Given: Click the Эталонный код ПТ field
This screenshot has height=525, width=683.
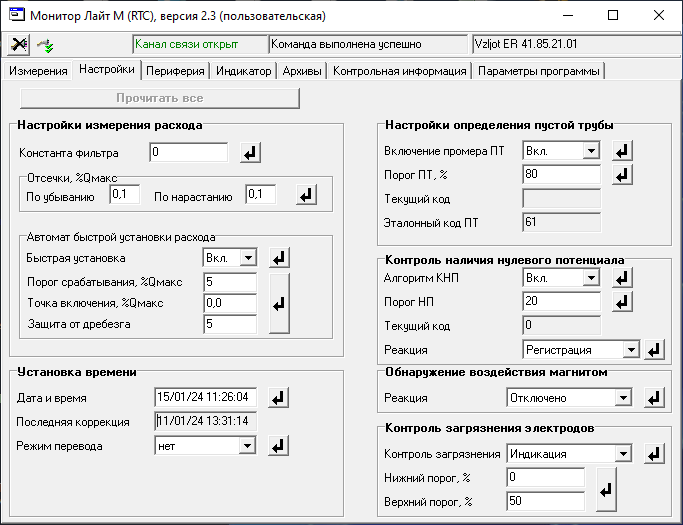Looking at the screenshot, I should (x=561, y=222).
